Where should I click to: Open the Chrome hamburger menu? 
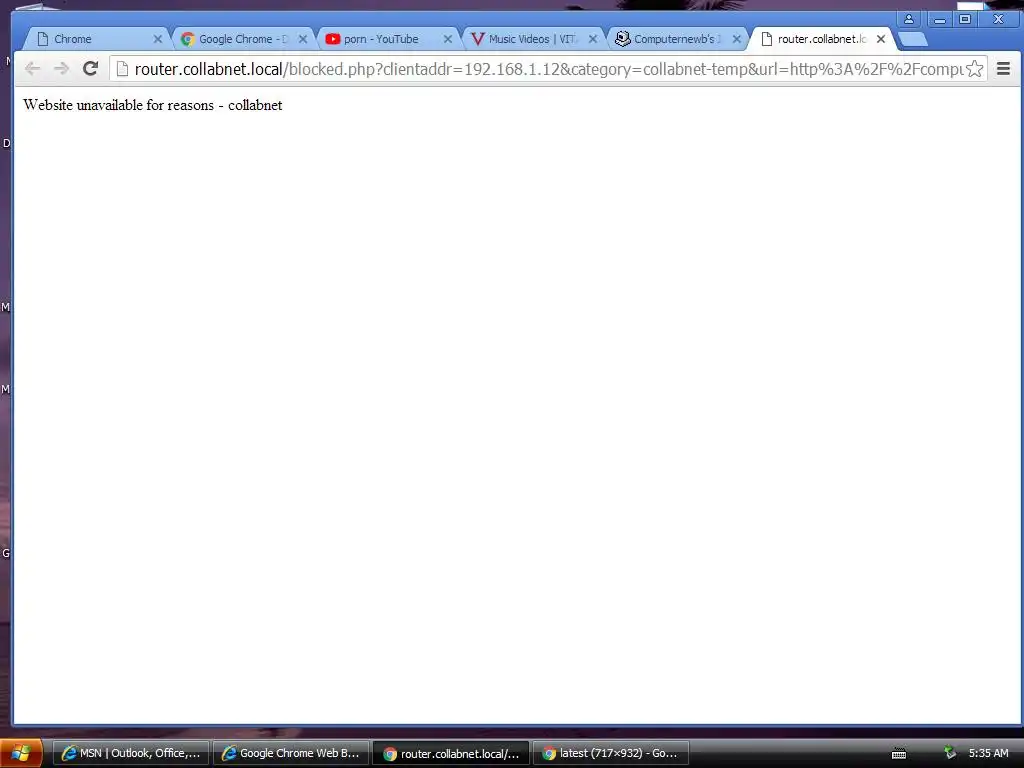tap(1004, 69)
